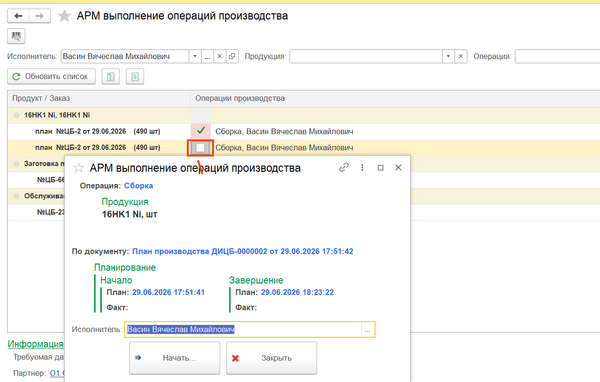
Task: Open the Продукция dropdown arrow
Action: click(448, 56)
